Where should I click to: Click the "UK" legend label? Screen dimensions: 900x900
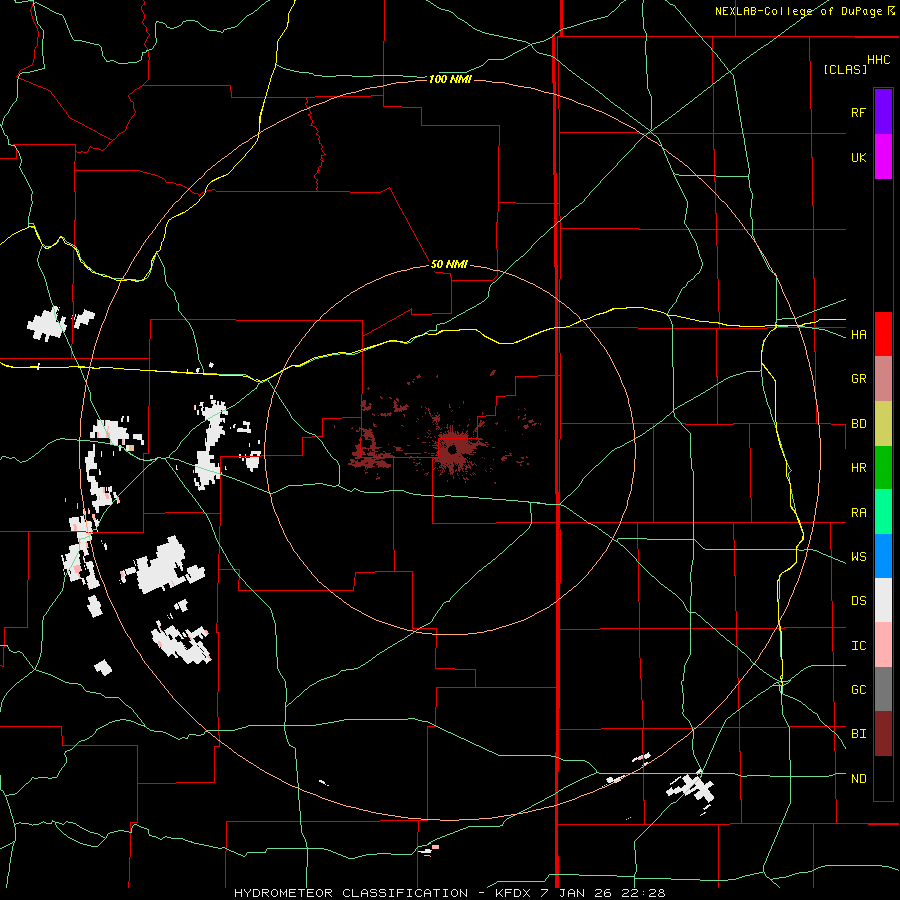[858, 158]
